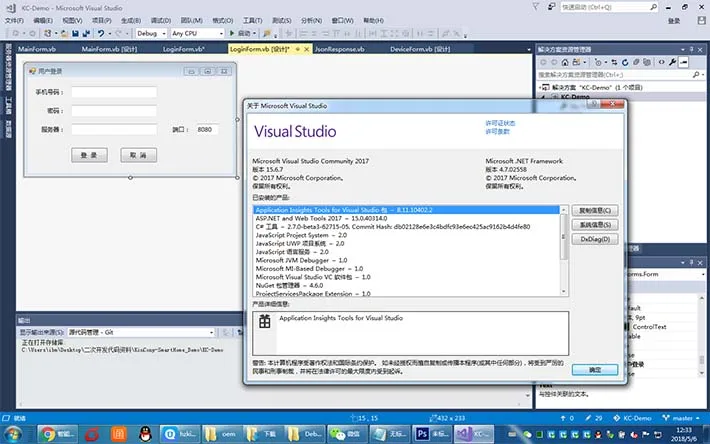Image resolution: width=710 pixels, height=444 pixels.
Task: Click the Solution Explorer search magnifier icon
Action: tap(696, 75)
